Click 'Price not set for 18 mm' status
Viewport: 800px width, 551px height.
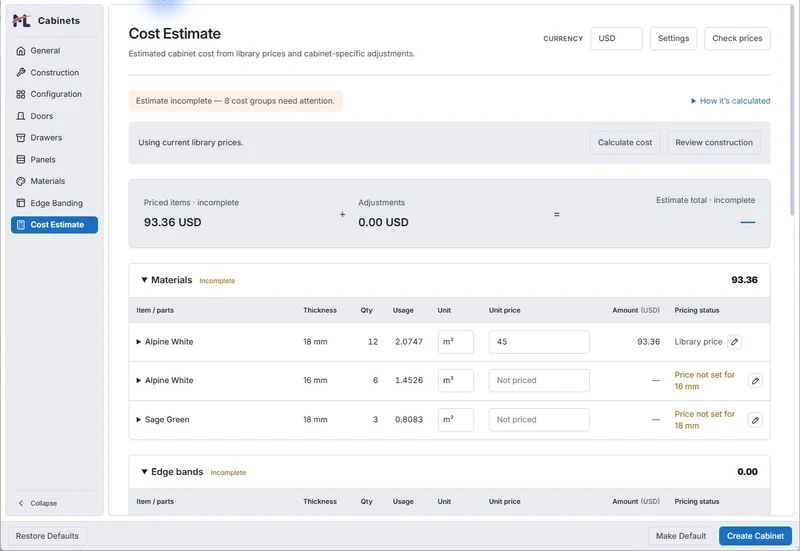point(705,420)
